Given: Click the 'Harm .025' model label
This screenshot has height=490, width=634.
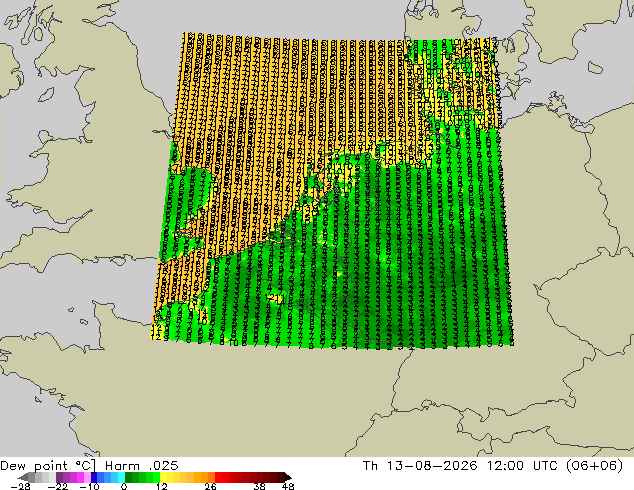Looking at the screenshot, I should pyautogui.click(x=142, y=466).
